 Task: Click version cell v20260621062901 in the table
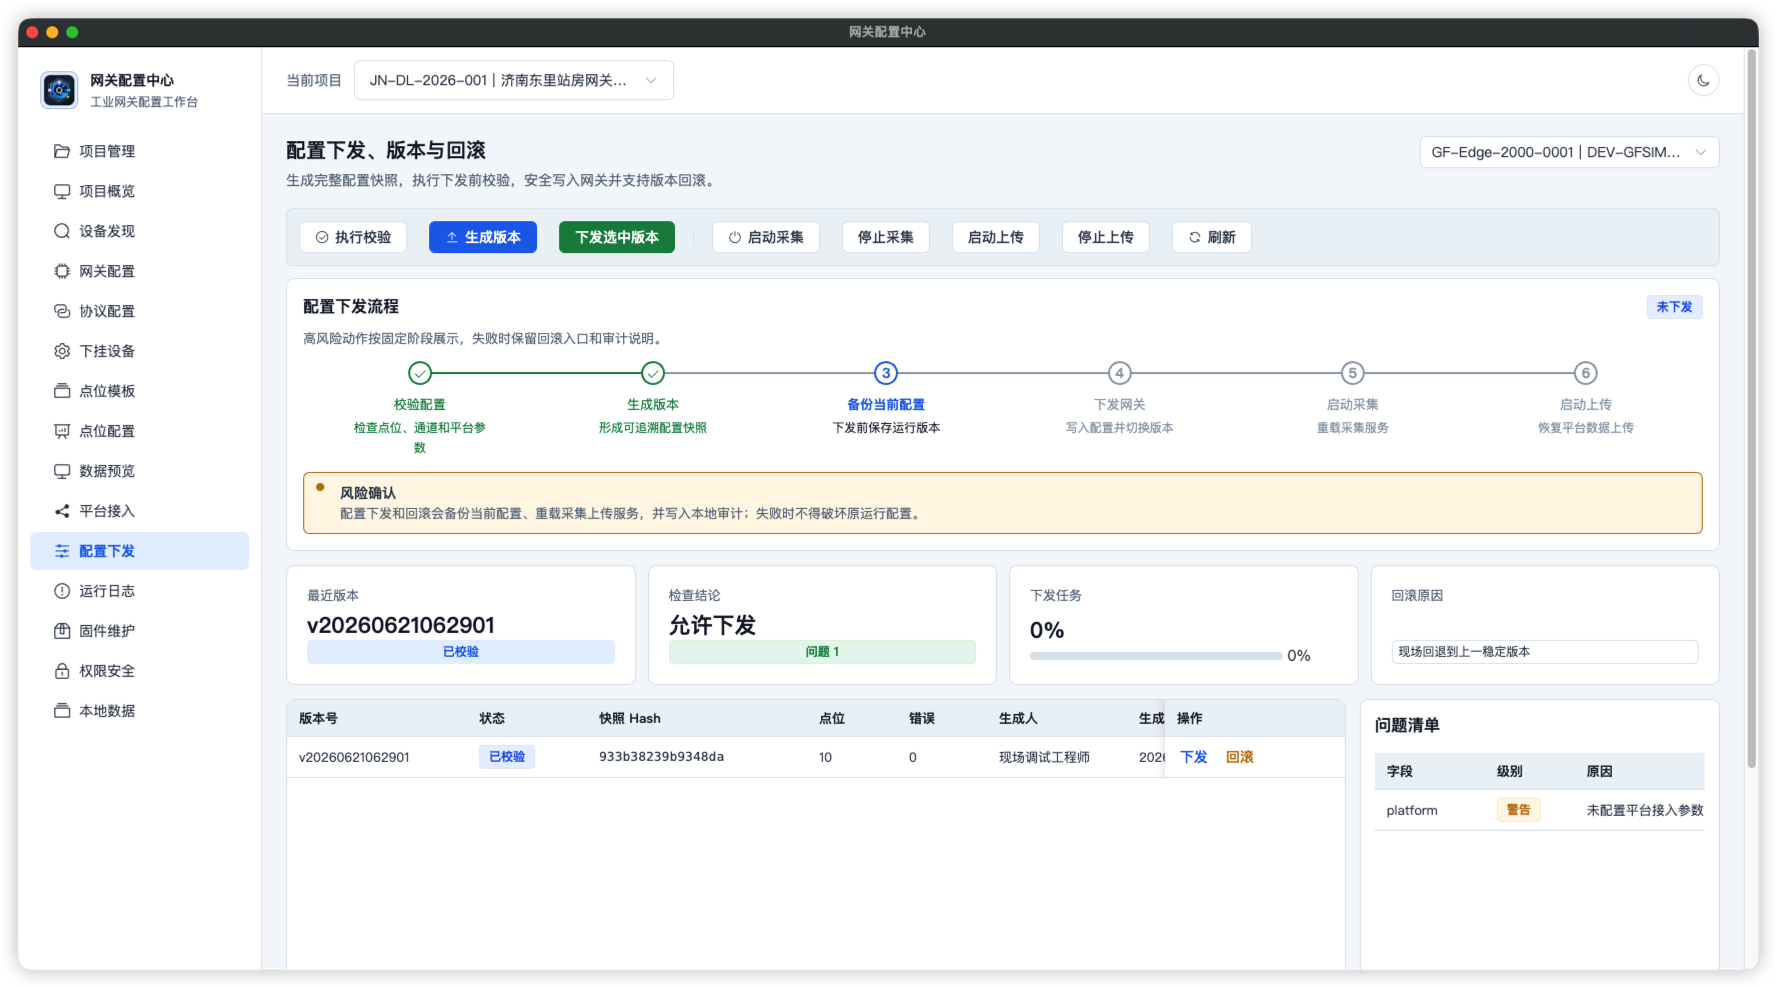354,757
